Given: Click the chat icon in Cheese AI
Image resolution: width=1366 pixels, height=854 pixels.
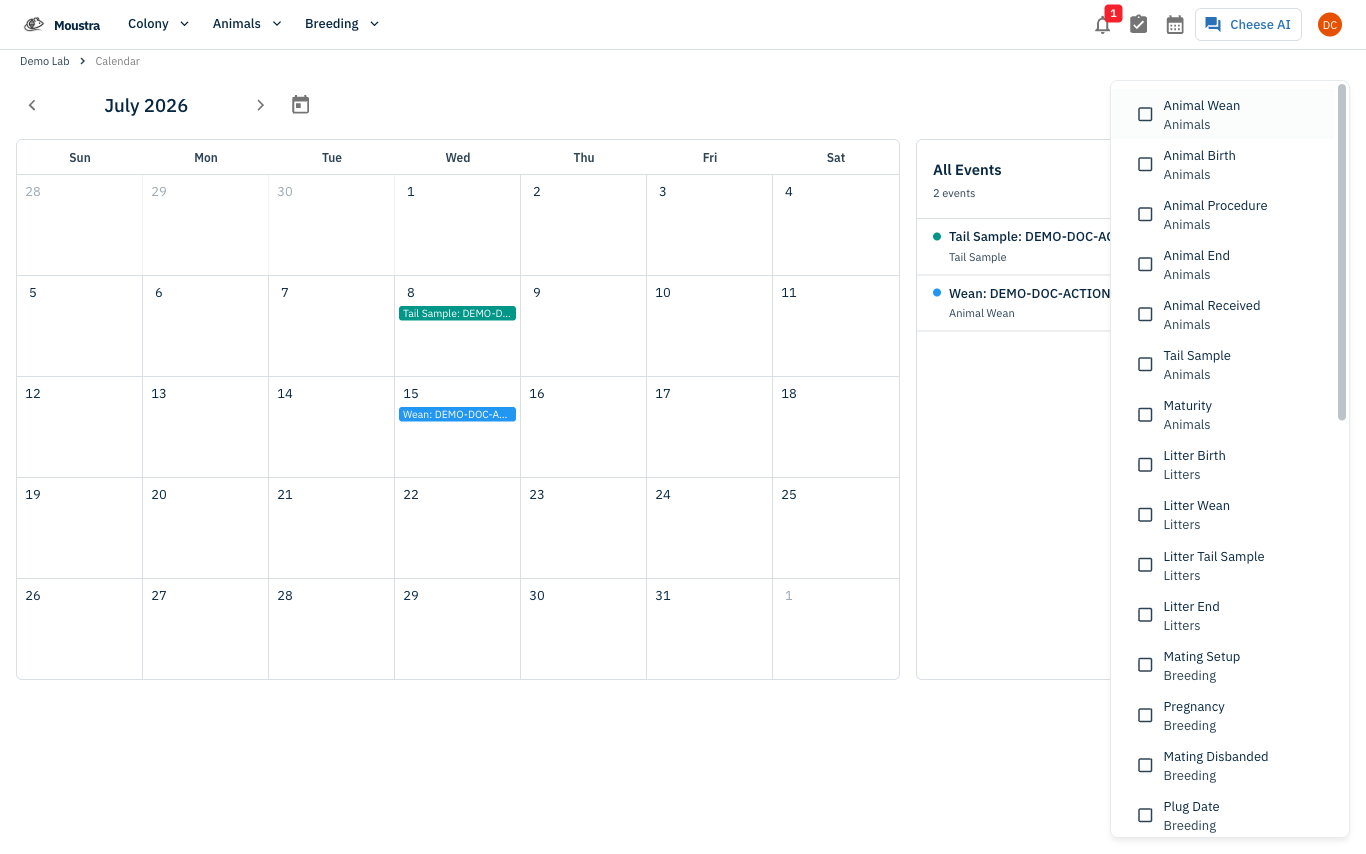Looking at the screenshot, I should tap(1213, 25).
